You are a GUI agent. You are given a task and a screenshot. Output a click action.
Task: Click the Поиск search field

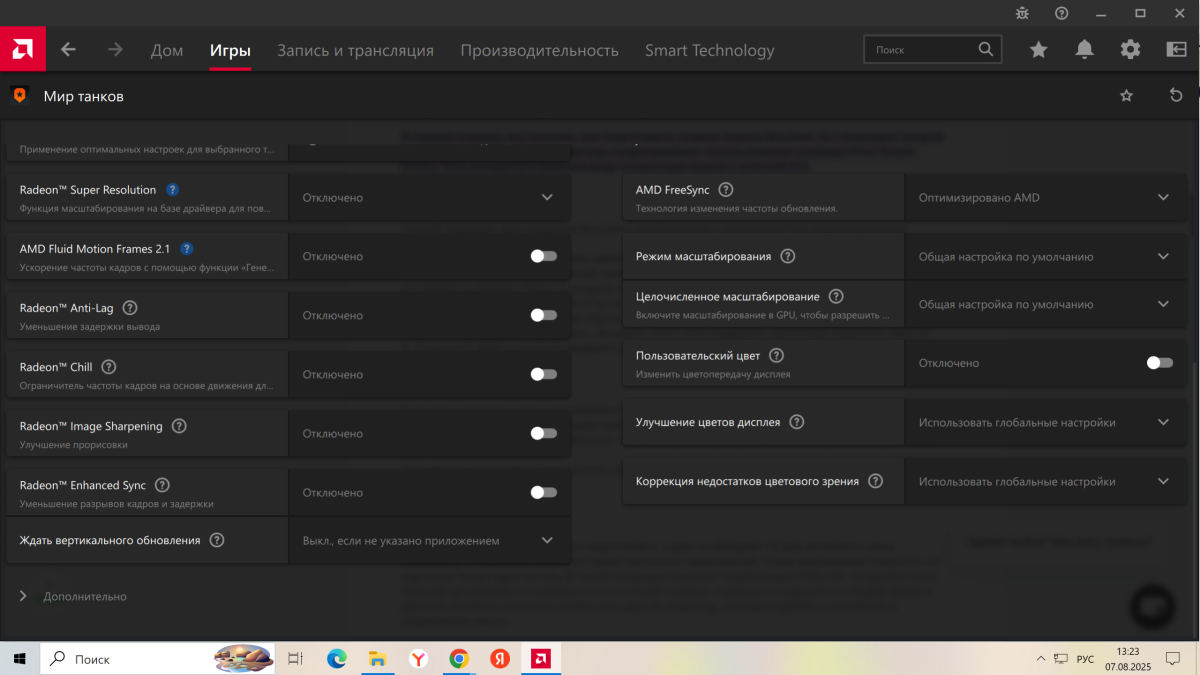click(x=920, y=49)
